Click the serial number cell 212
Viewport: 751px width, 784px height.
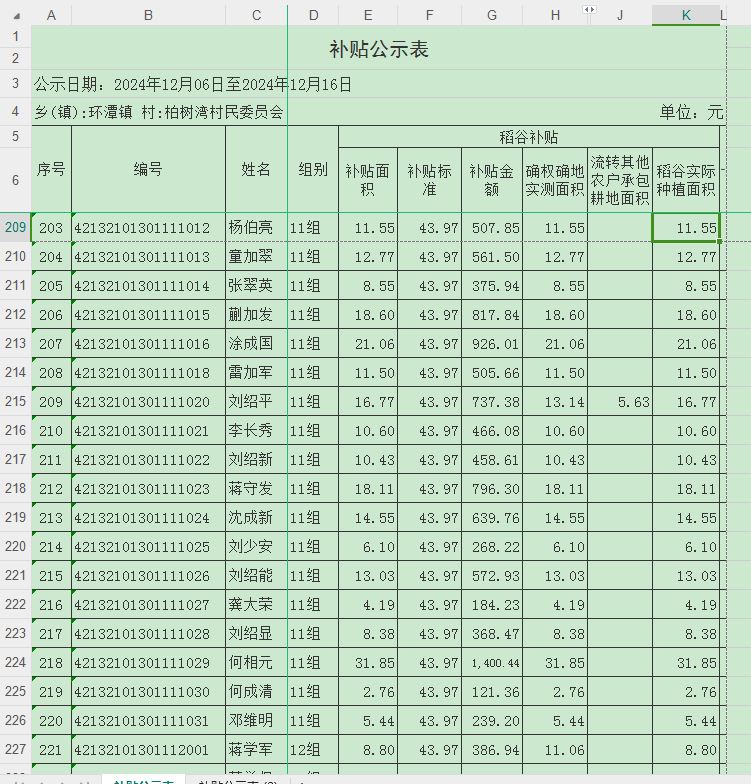(51, 488)
